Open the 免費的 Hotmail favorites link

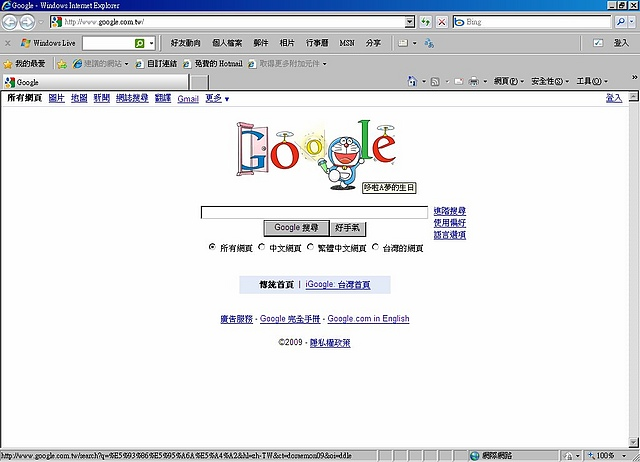point(213,64)
